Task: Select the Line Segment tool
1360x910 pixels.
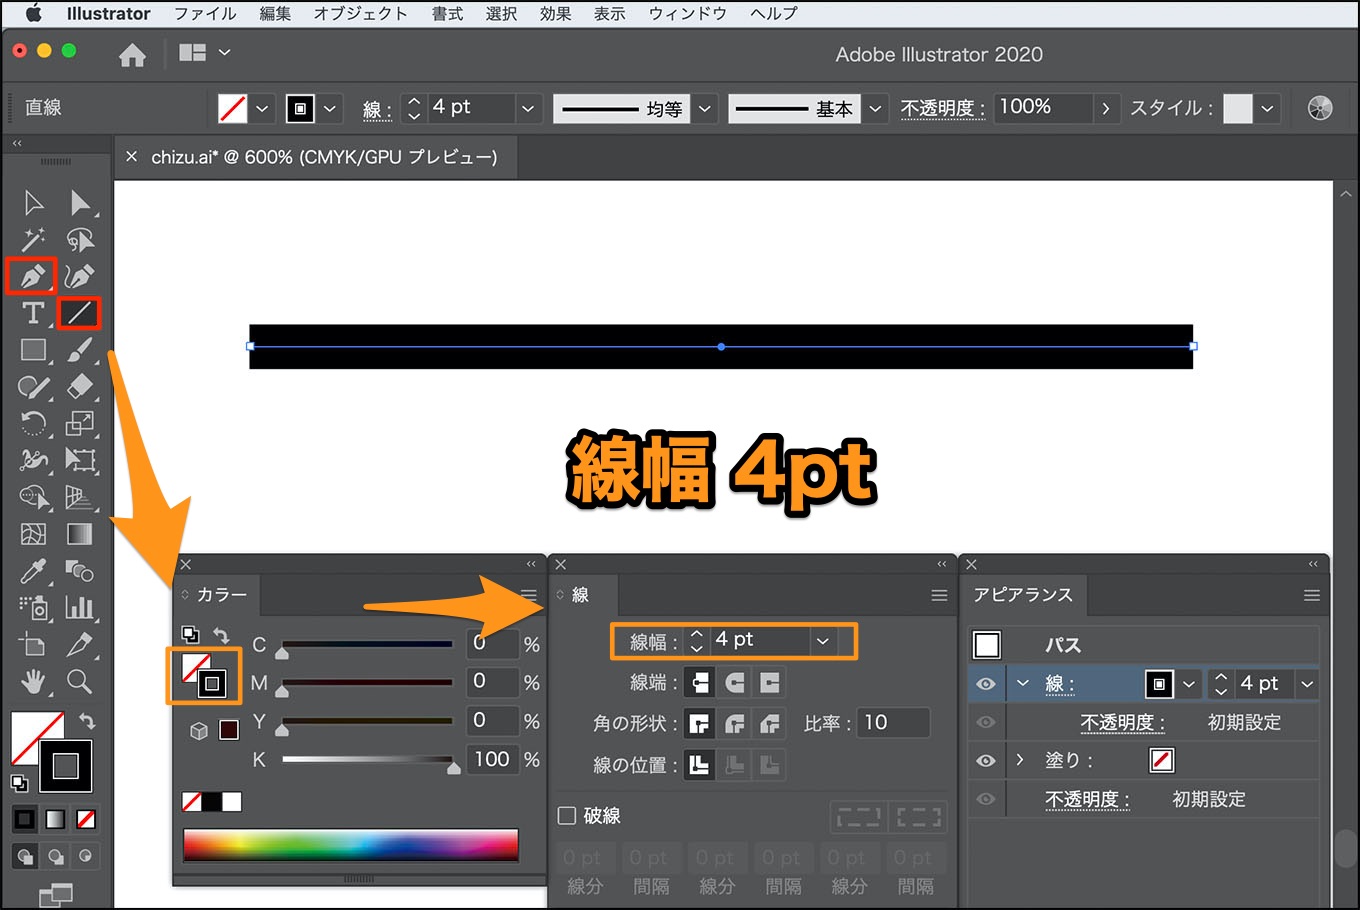Action: tap(80, 313)
